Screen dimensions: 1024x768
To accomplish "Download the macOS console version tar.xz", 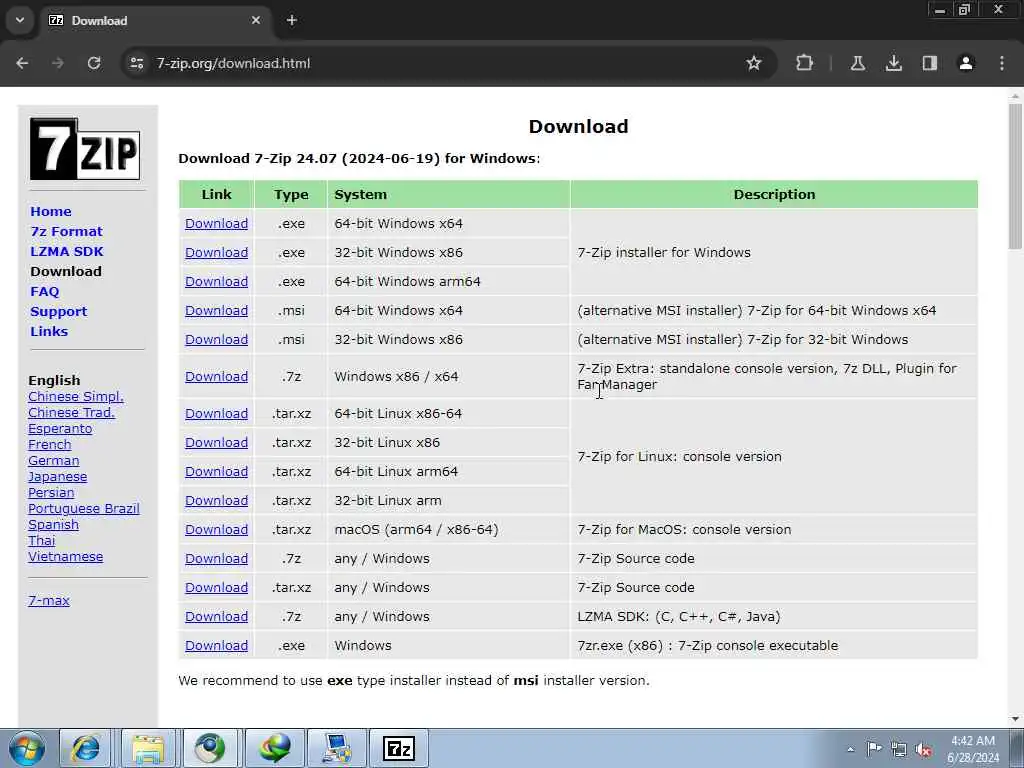I will pyautogui.click(x=216, y=530).
